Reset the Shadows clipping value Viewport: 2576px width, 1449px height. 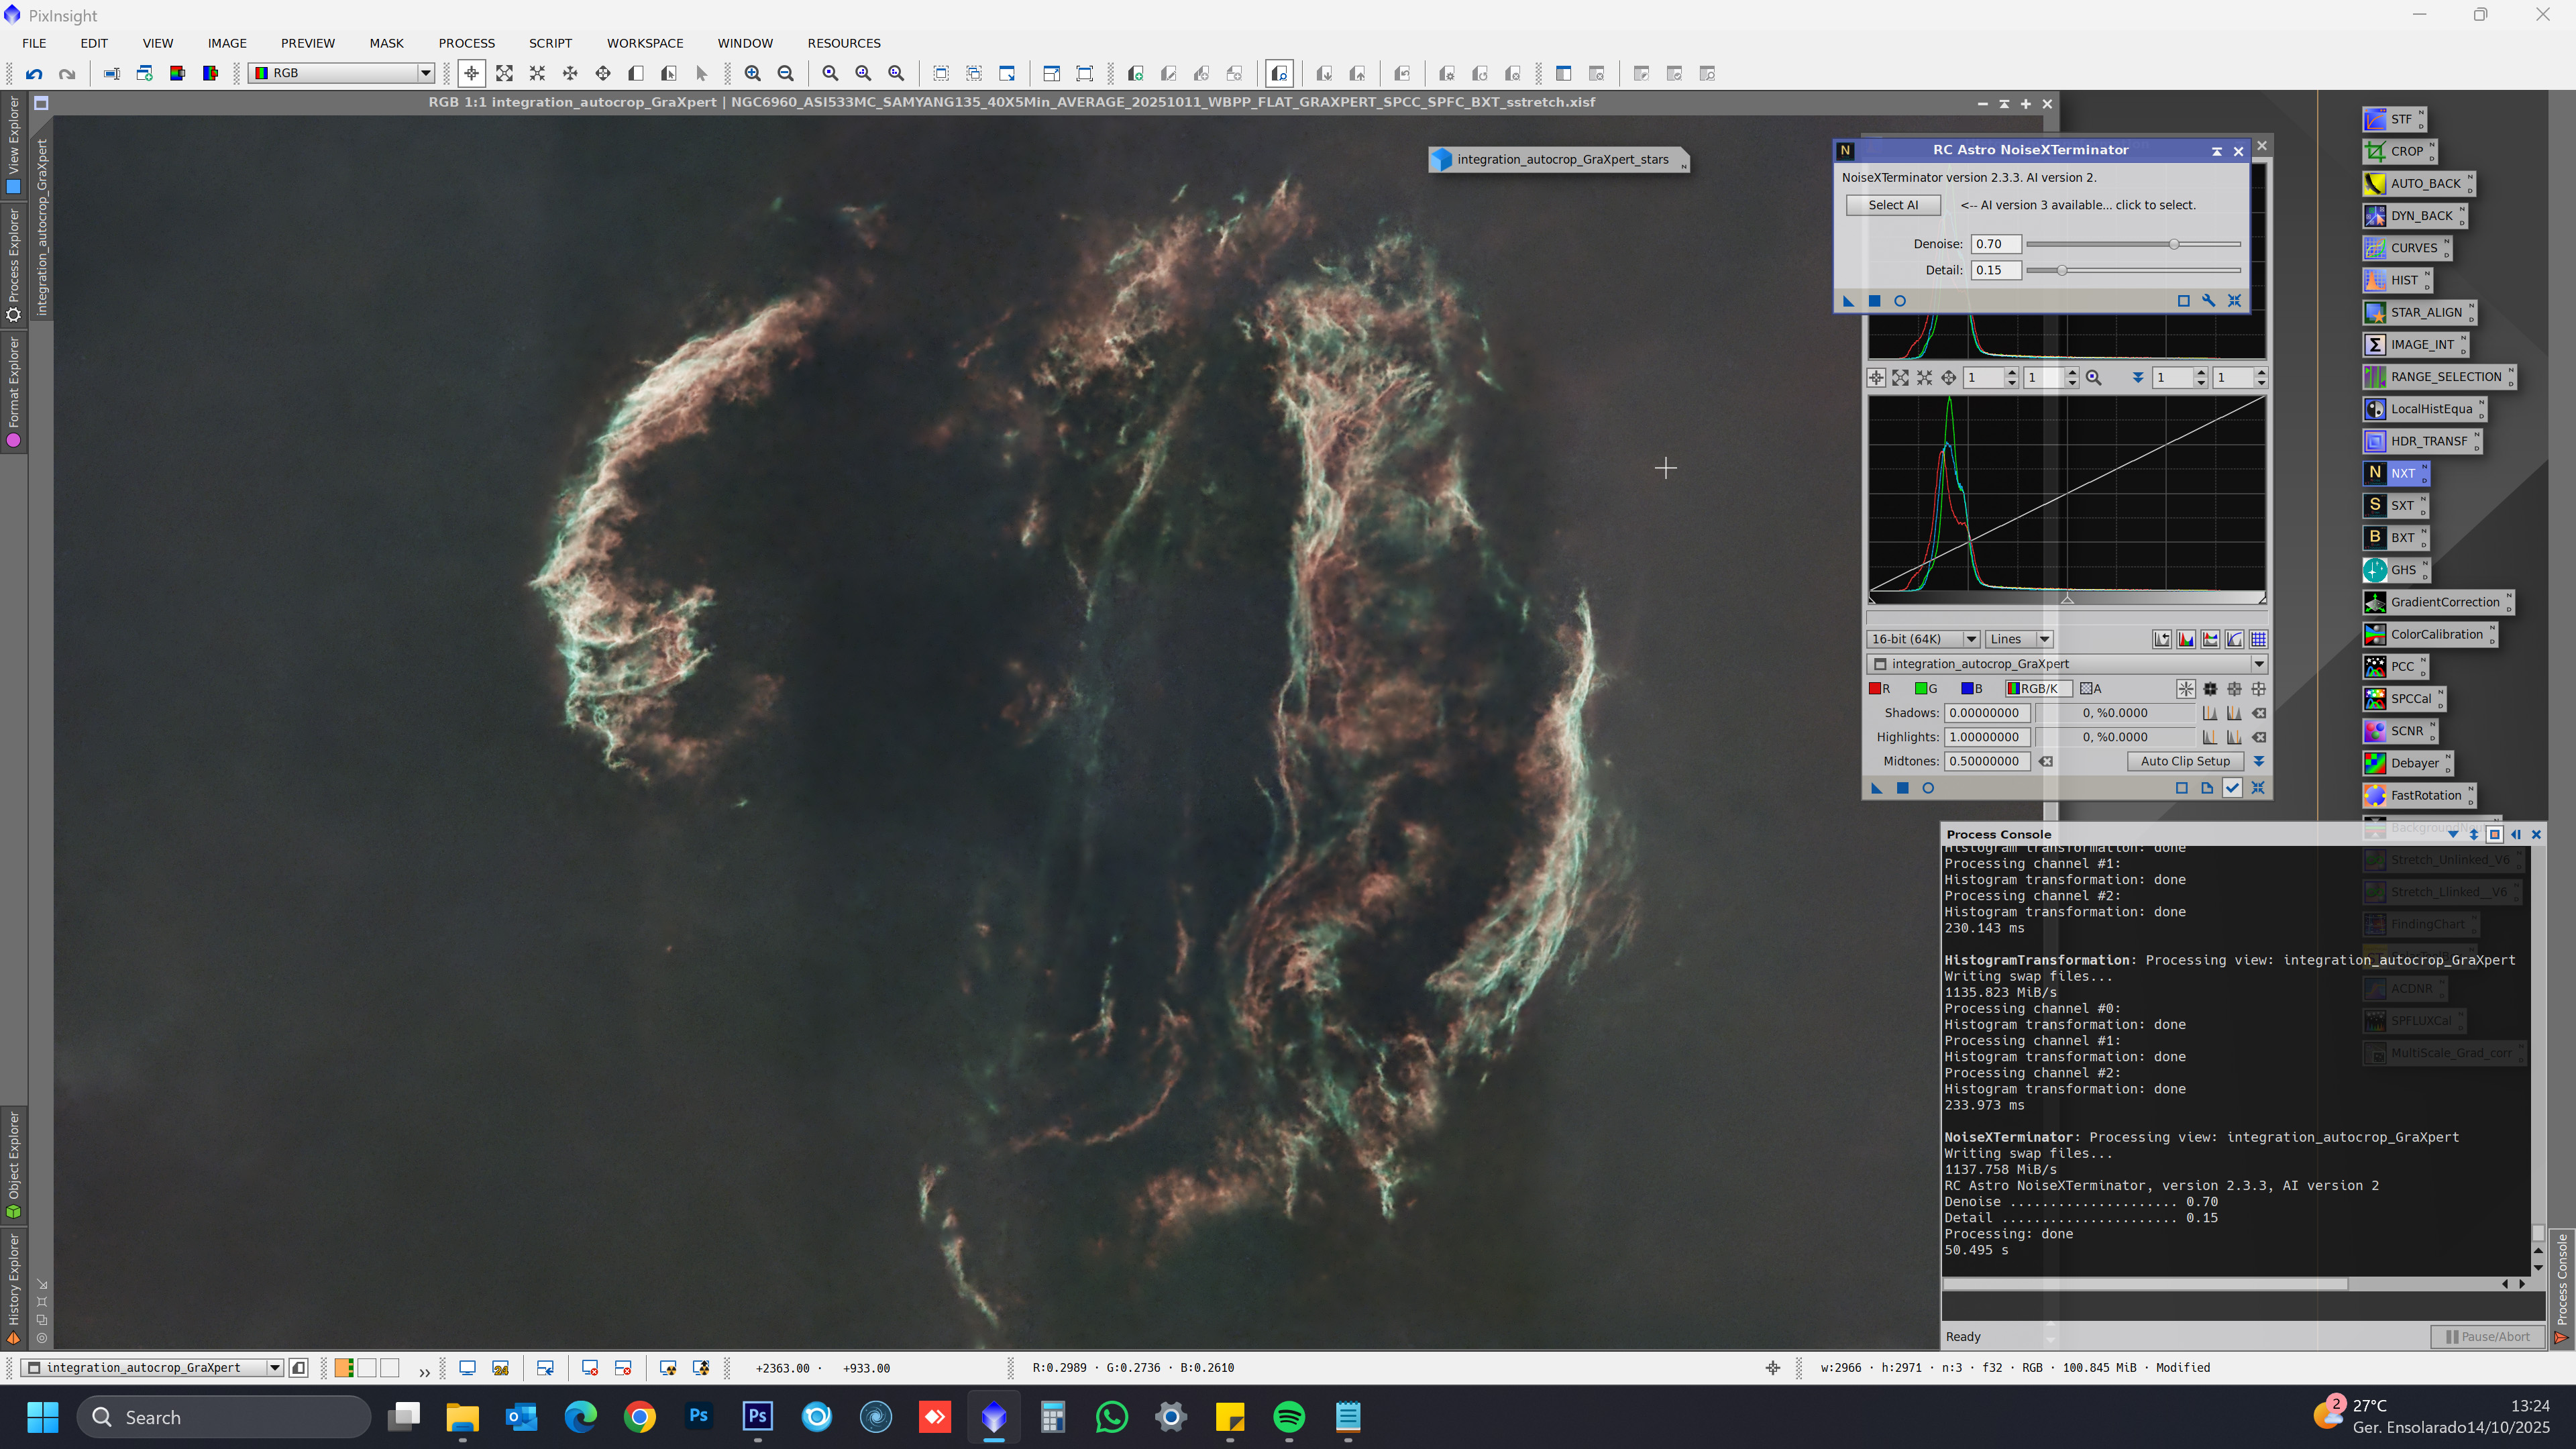coord(2259,713)
